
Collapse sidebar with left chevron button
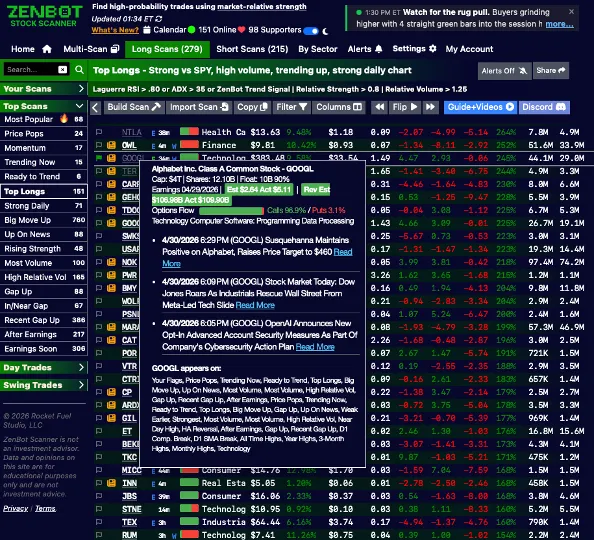tap(95, 107)
